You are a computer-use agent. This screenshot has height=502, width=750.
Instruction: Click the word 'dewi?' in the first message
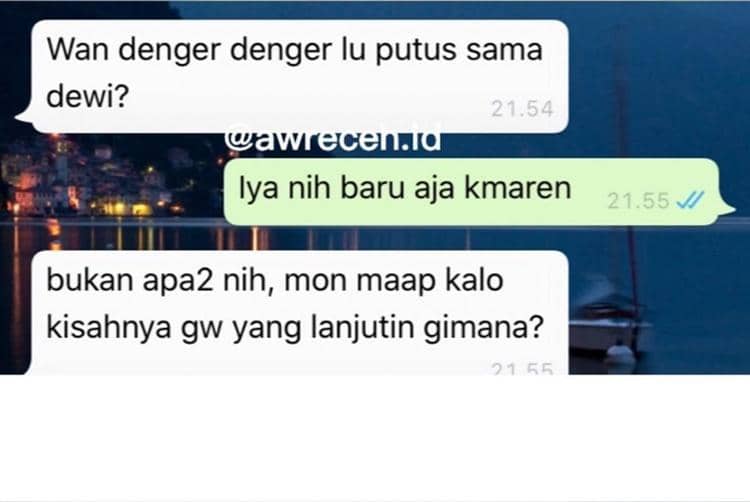88,96
